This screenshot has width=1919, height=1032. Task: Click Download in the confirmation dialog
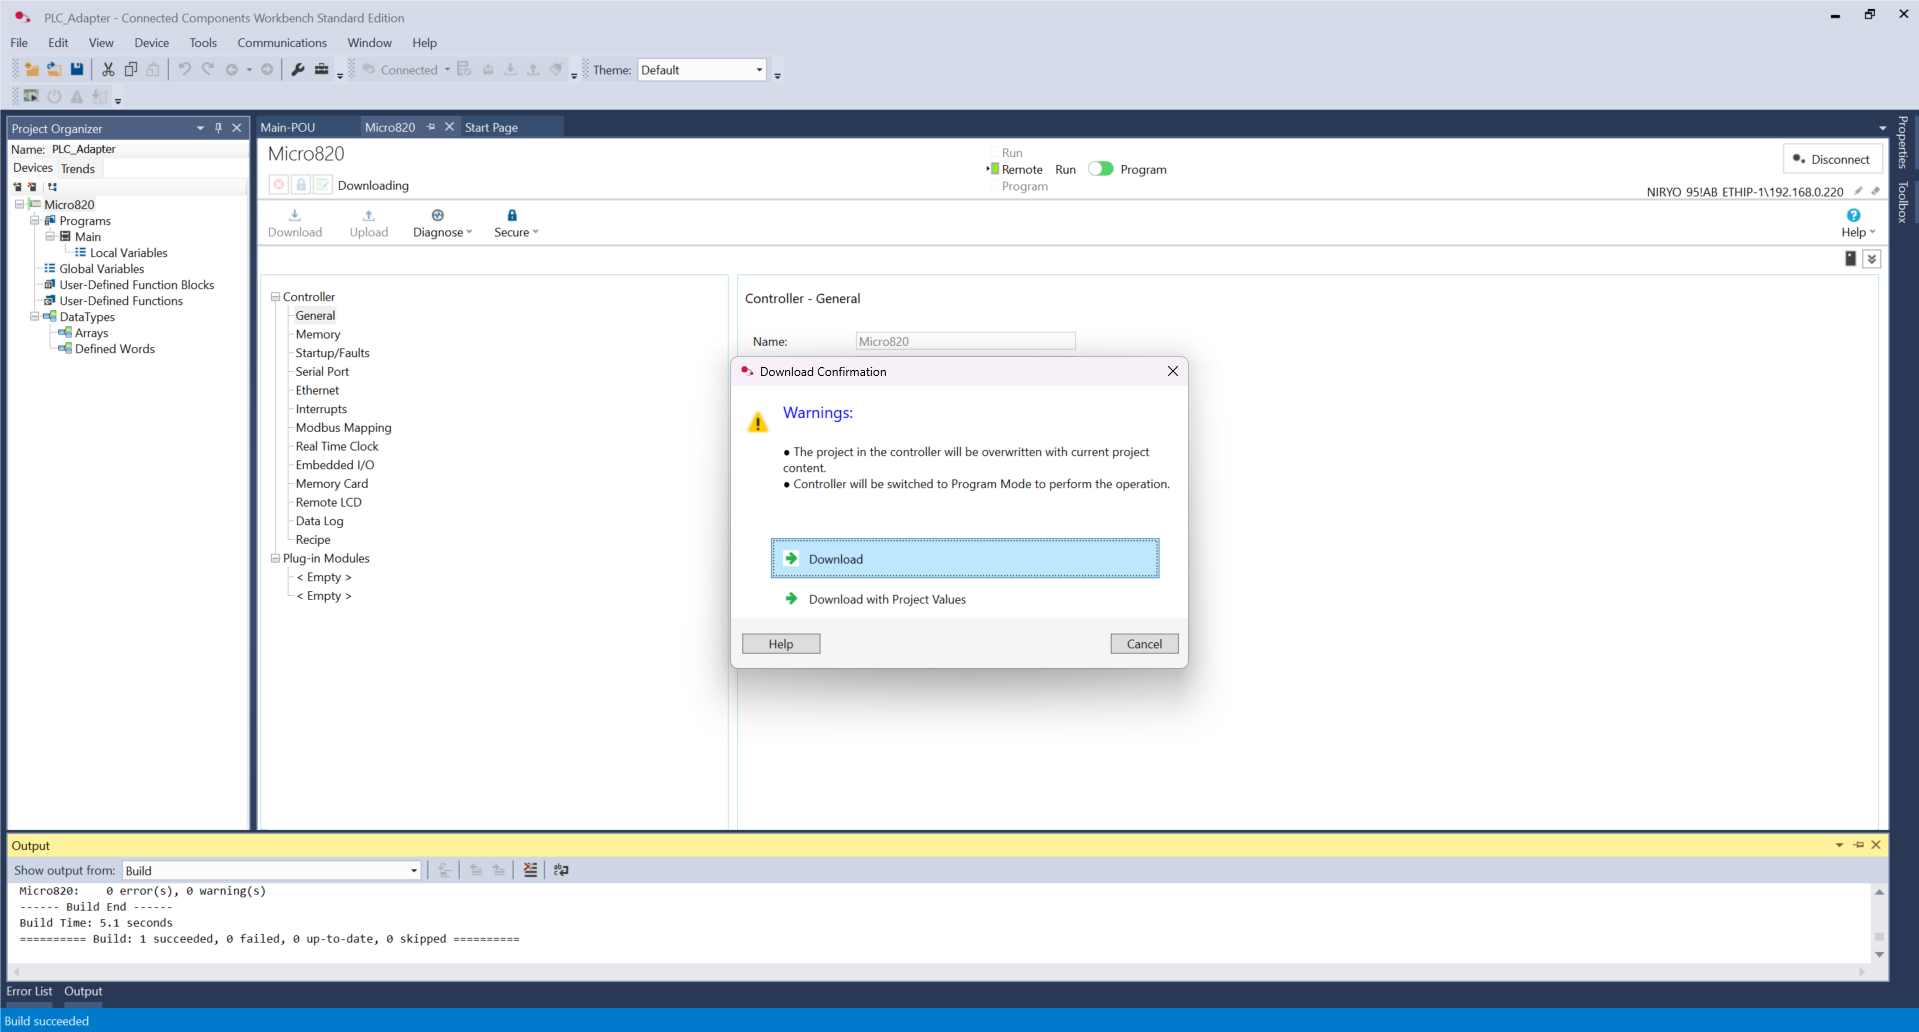click(964, 558)
